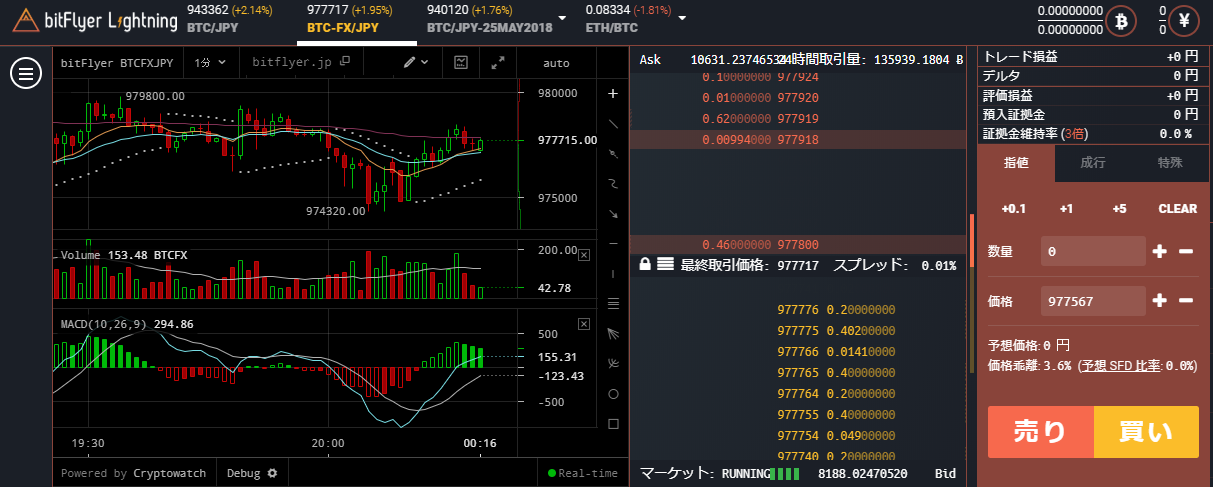The width and height of the screenshot is (1213, 487).
Task: Add +0.1 to quantity
Action: pos(1014,209)
